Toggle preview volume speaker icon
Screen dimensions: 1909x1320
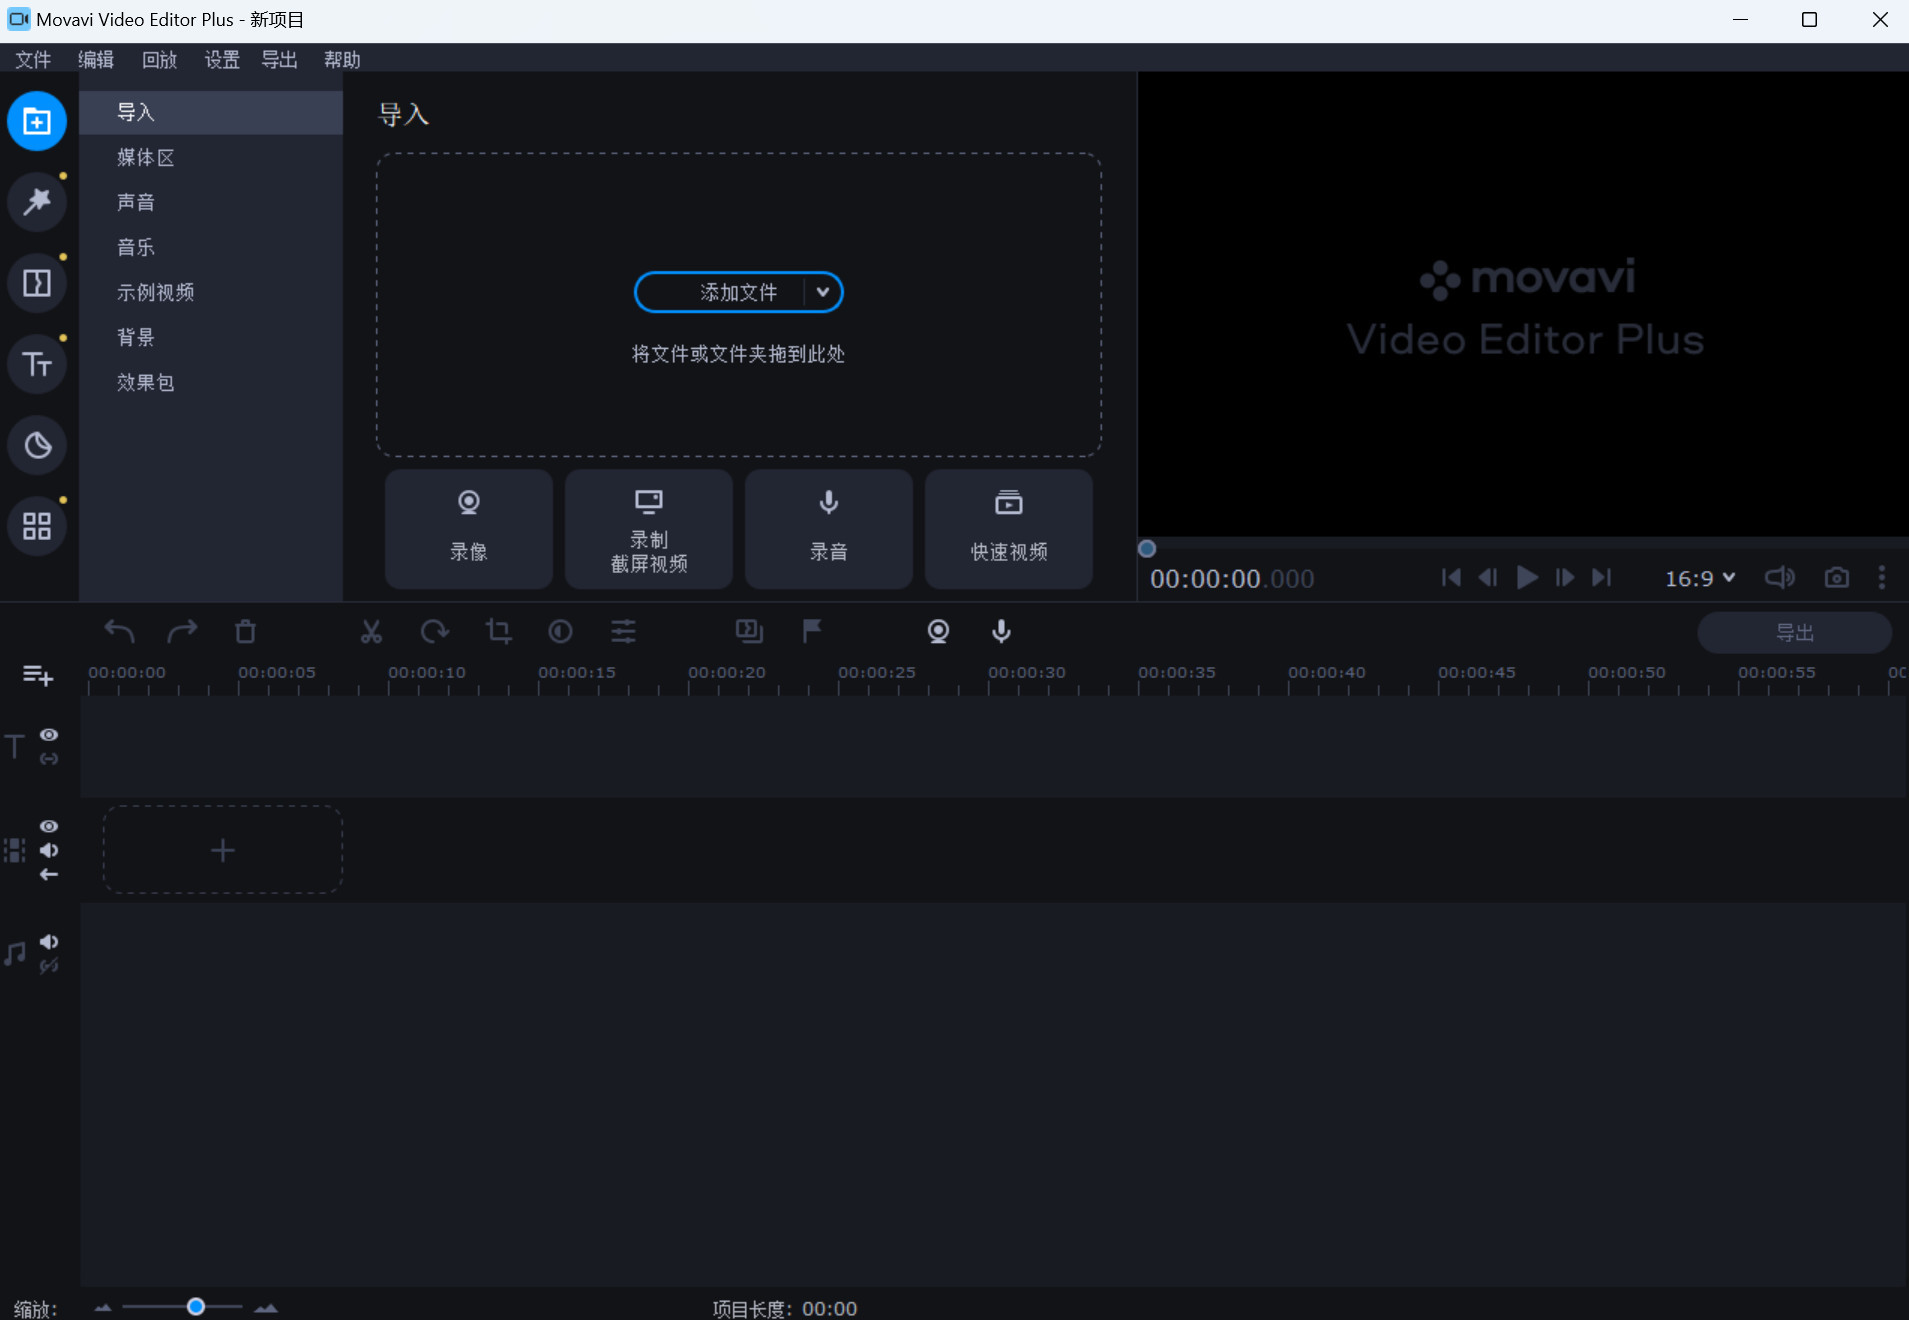tap(1779, 578)
